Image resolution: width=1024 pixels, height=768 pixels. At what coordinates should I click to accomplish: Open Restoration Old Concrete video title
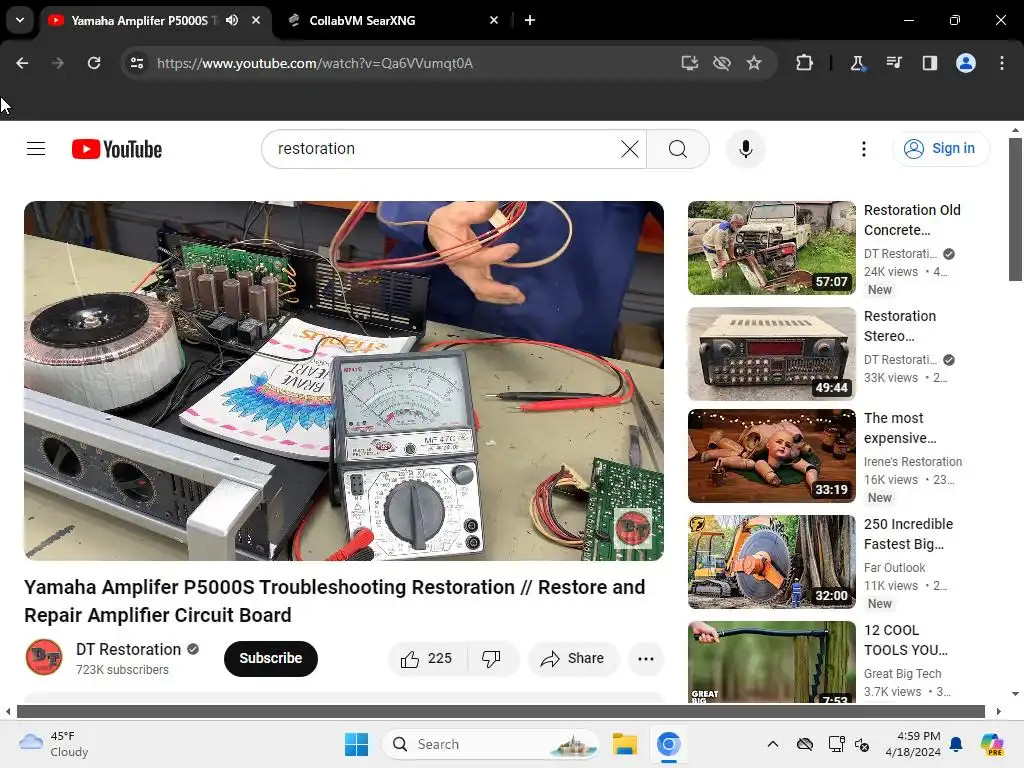(x=912, y=220)
